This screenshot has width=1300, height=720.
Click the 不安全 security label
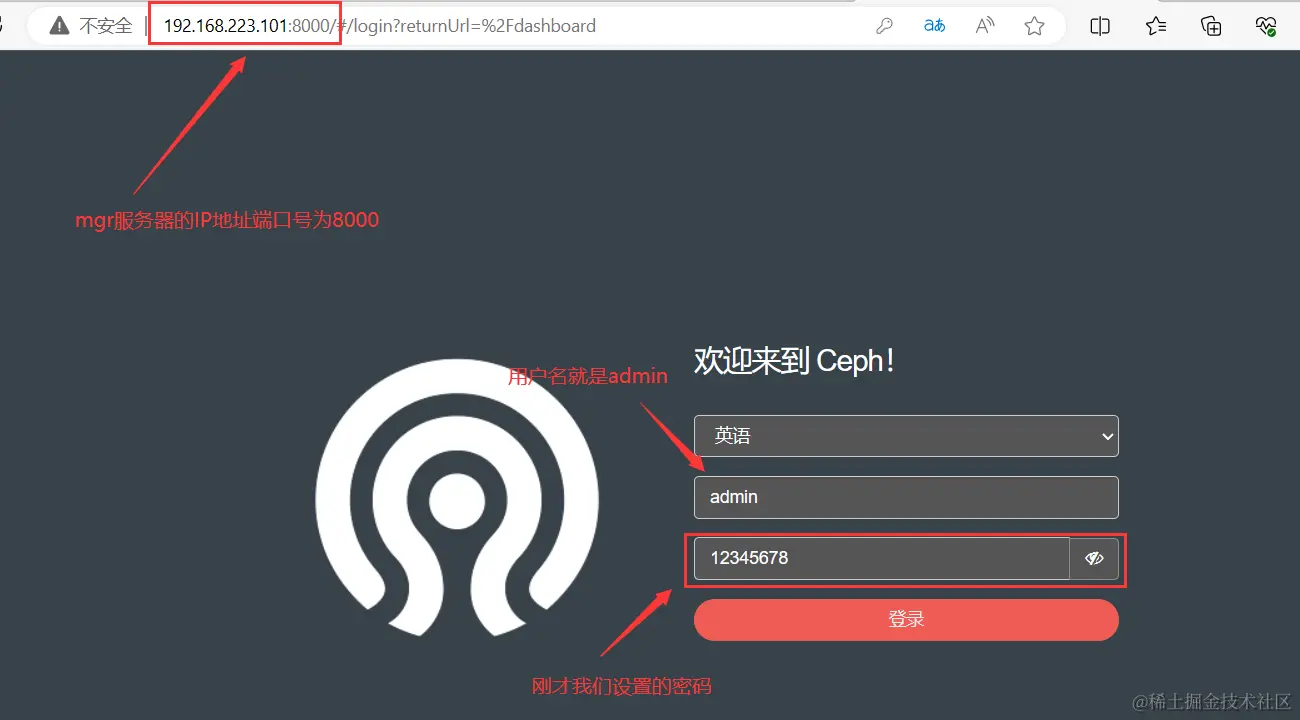[x=106, y=26]
